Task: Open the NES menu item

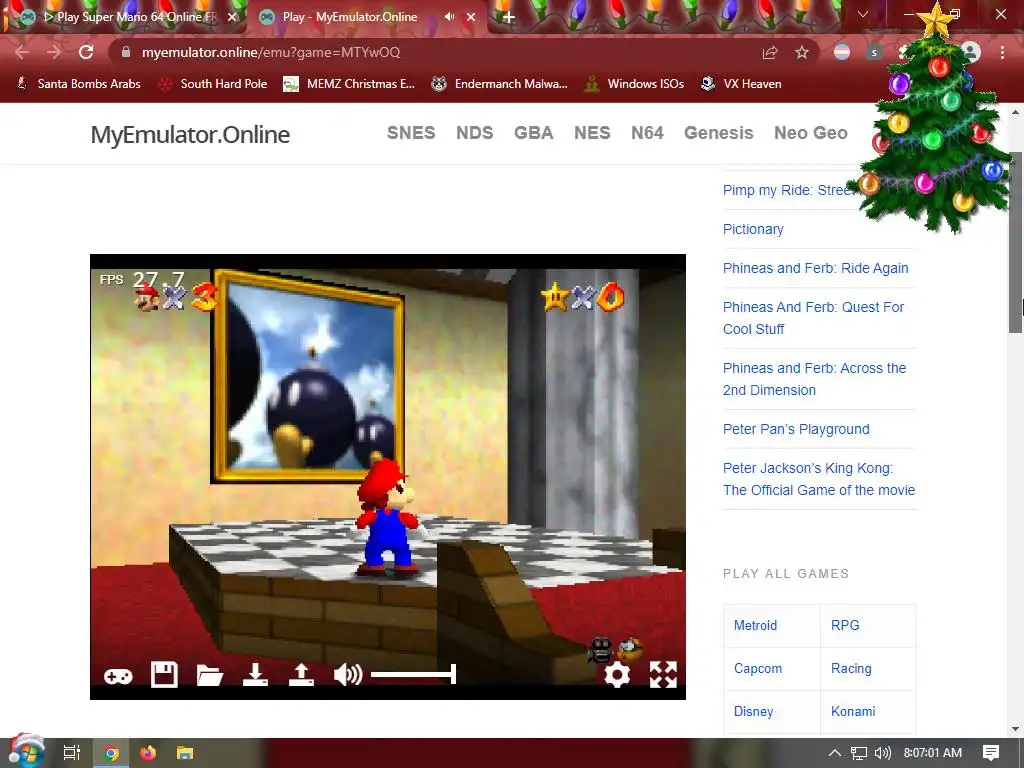Action: tap(592, 133)
